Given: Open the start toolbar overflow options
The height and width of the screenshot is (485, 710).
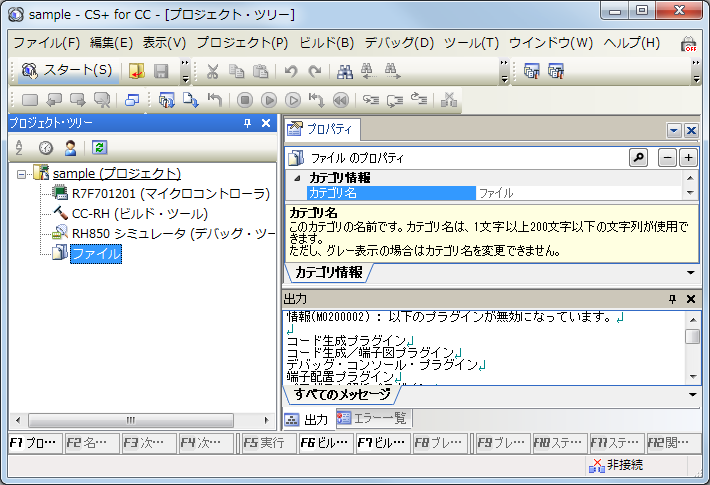Looking at the screenshot, I should tap(185, 71).
